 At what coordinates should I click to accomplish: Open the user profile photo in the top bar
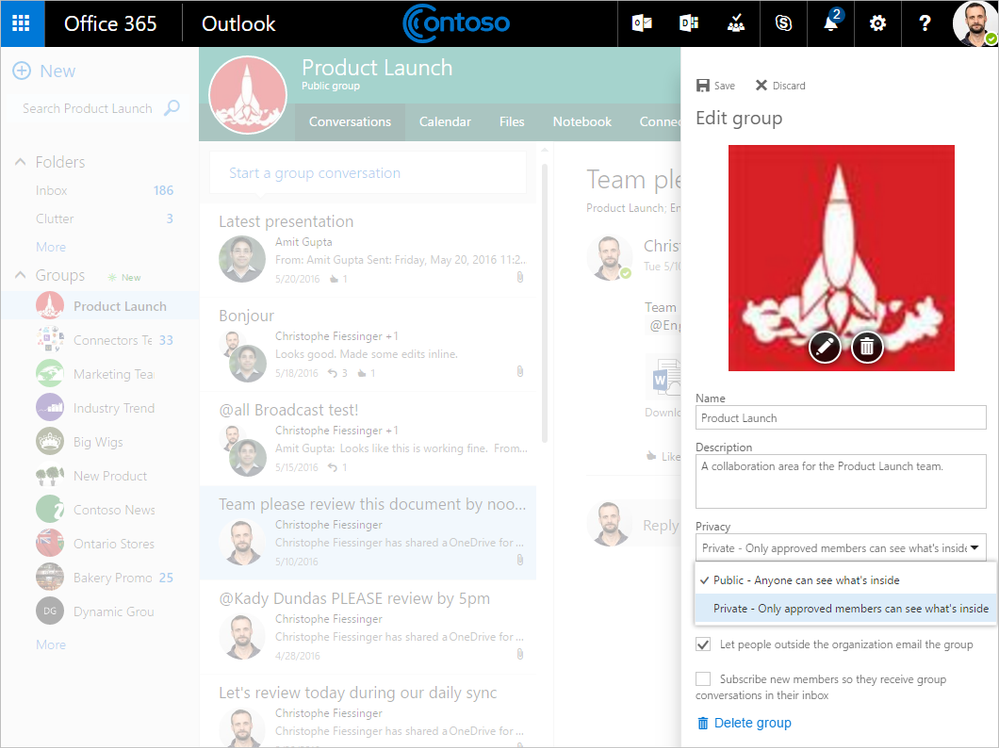pyautogui.click(x=974, y=24)
